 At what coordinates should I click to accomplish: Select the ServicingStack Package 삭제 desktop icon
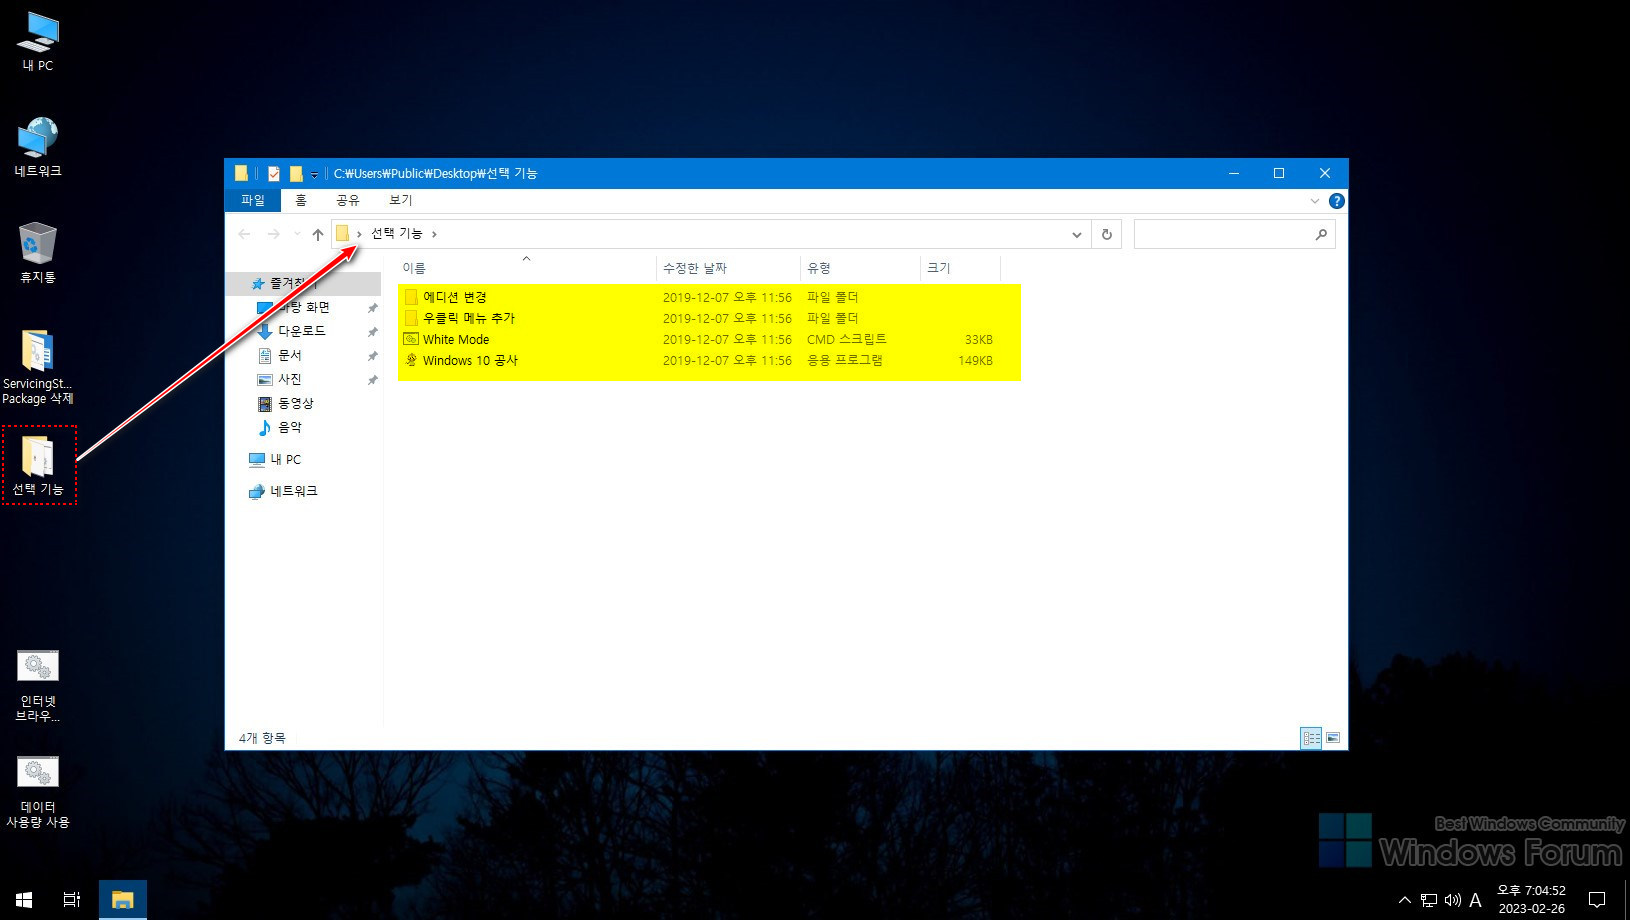tap(38, 367)
